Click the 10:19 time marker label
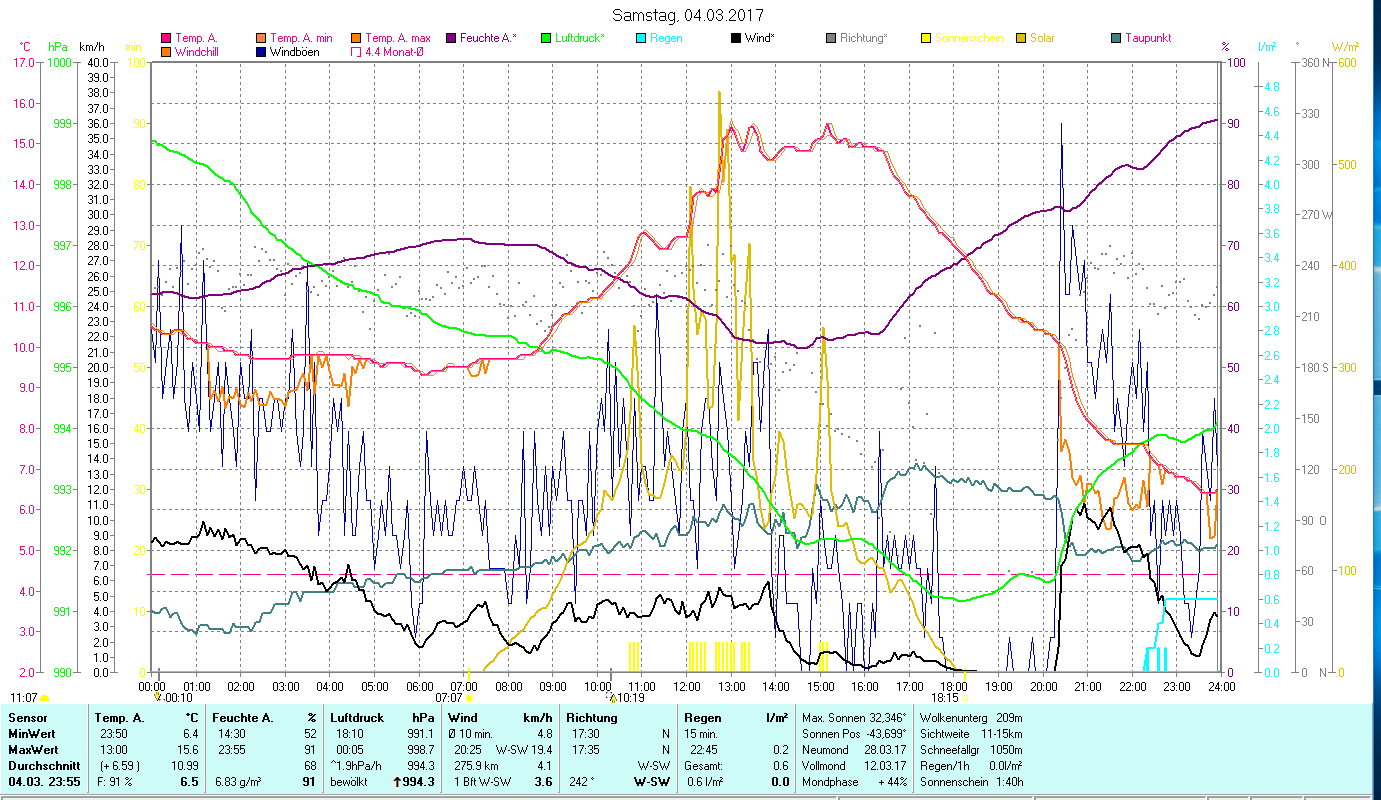The image size is (1381, 800). (x=630, y=698)
